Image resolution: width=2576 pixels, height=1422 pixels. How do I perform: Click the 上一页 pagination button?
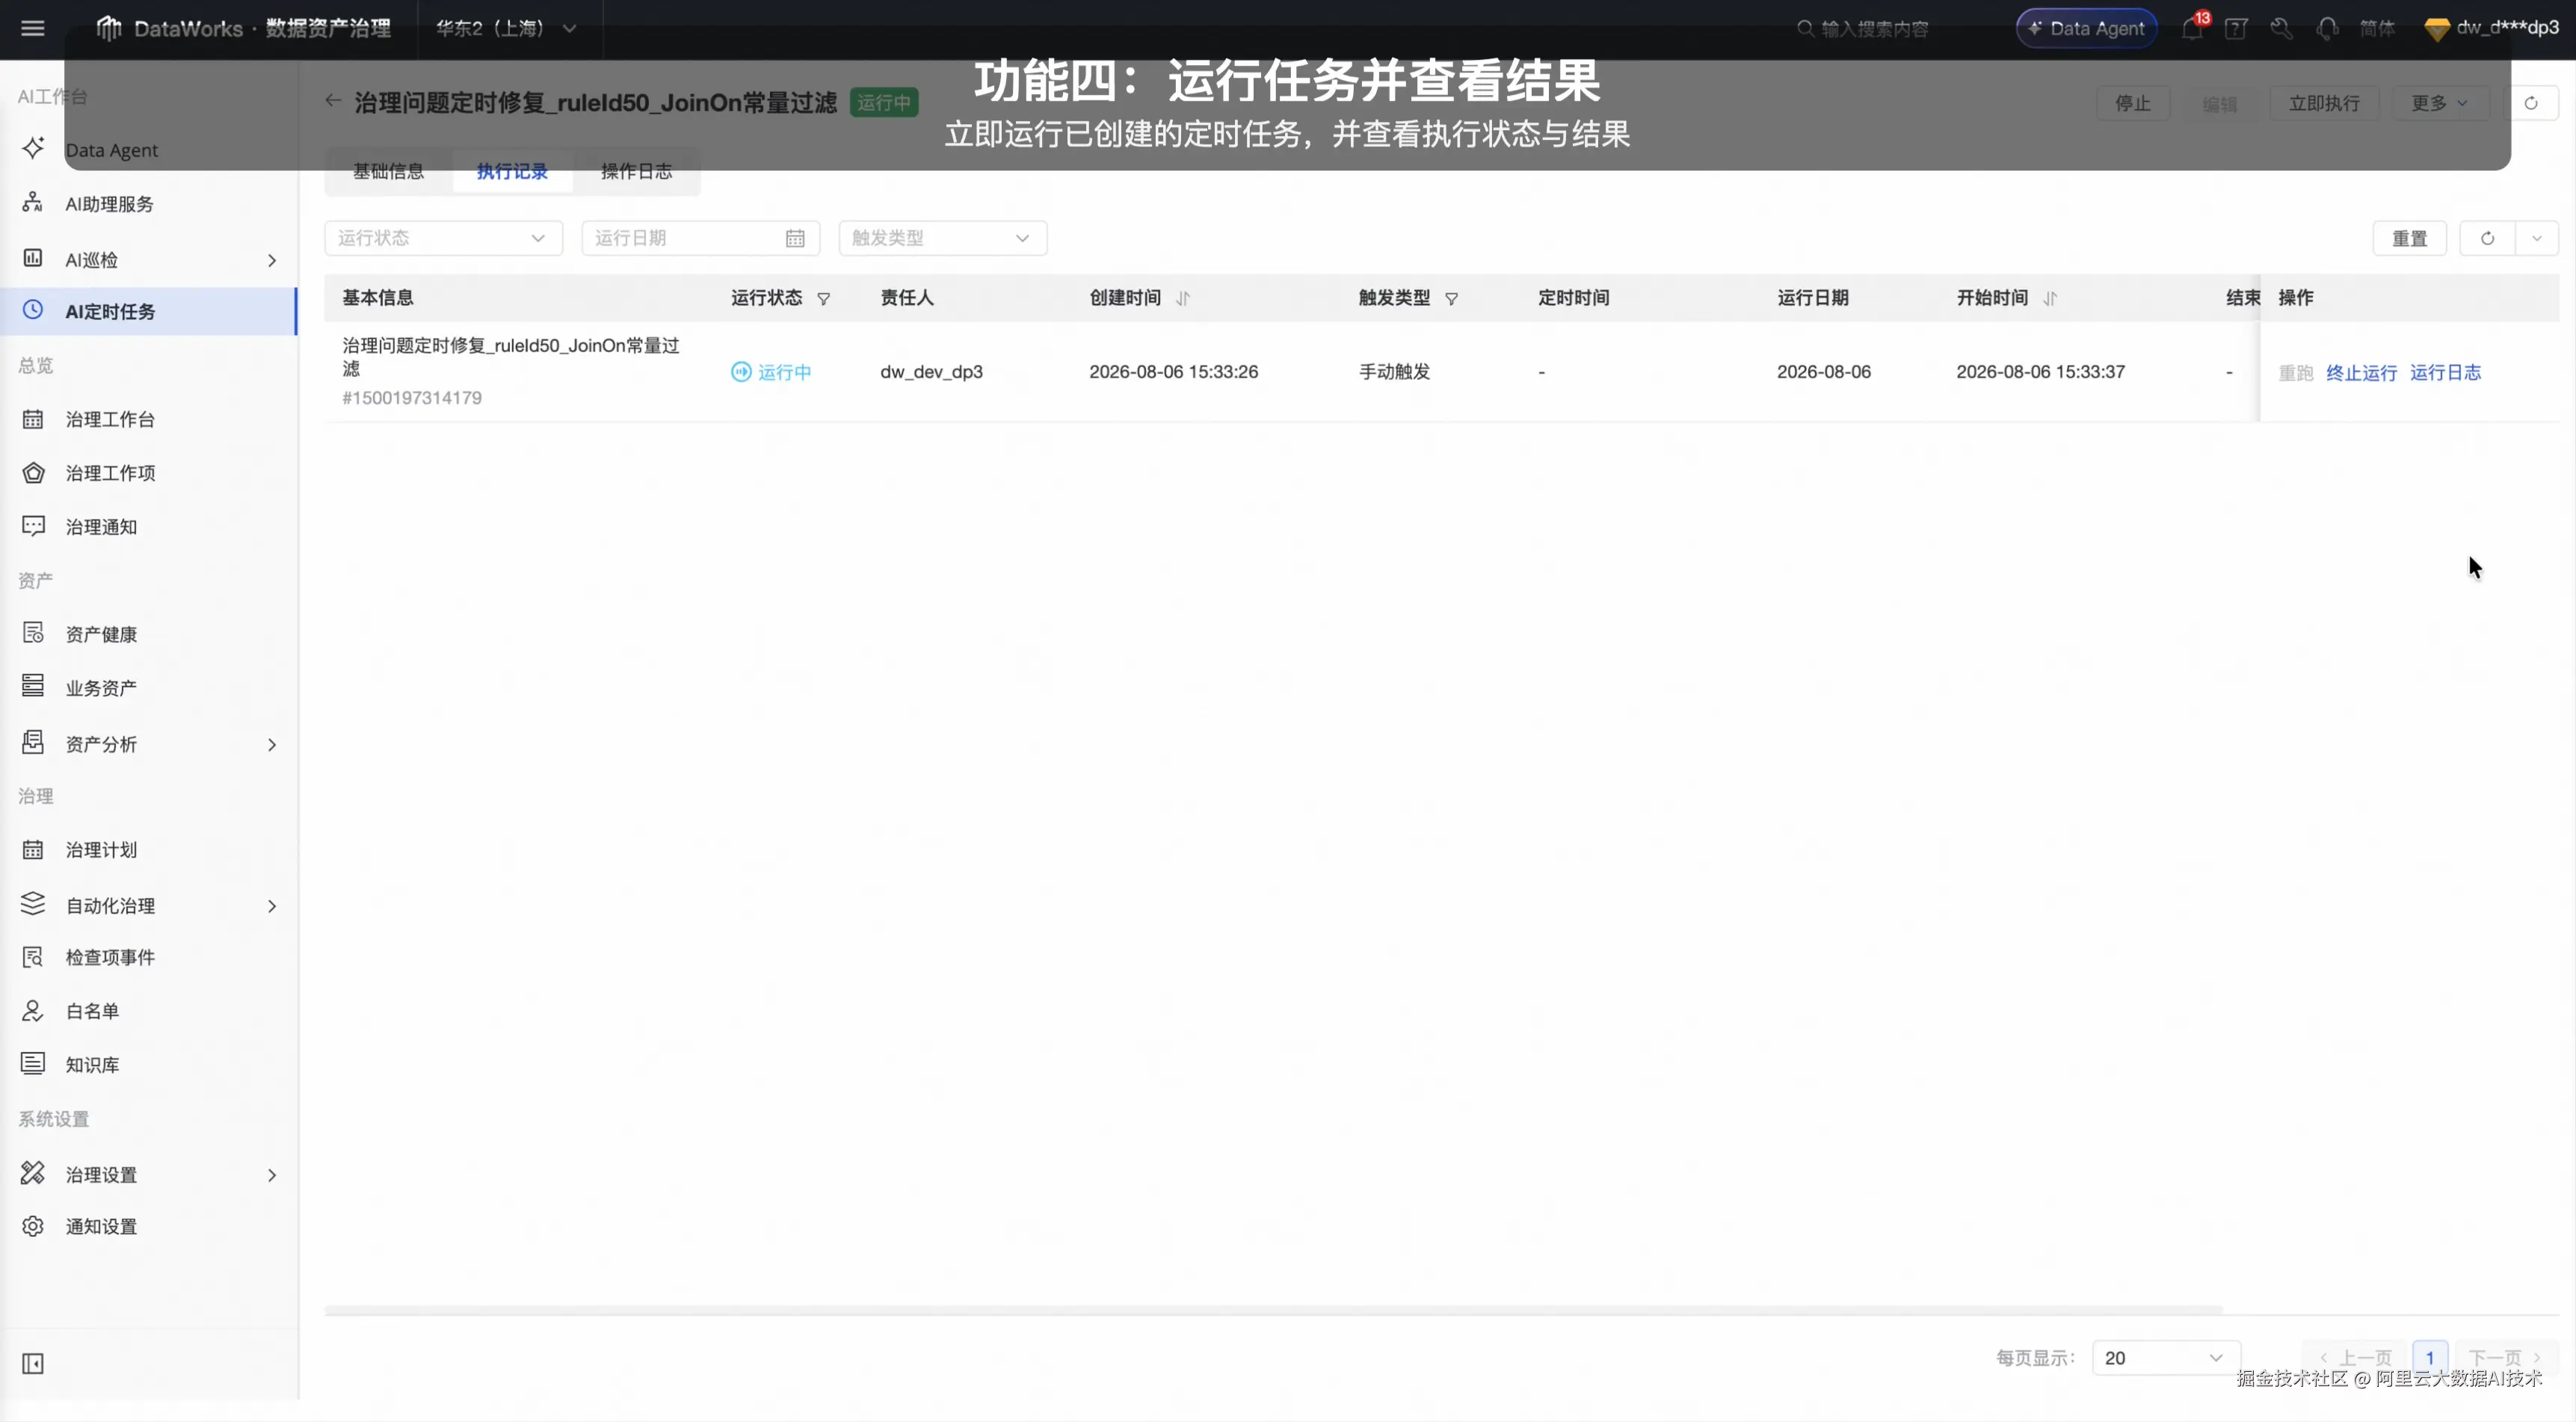[x=2356, y=1357]
